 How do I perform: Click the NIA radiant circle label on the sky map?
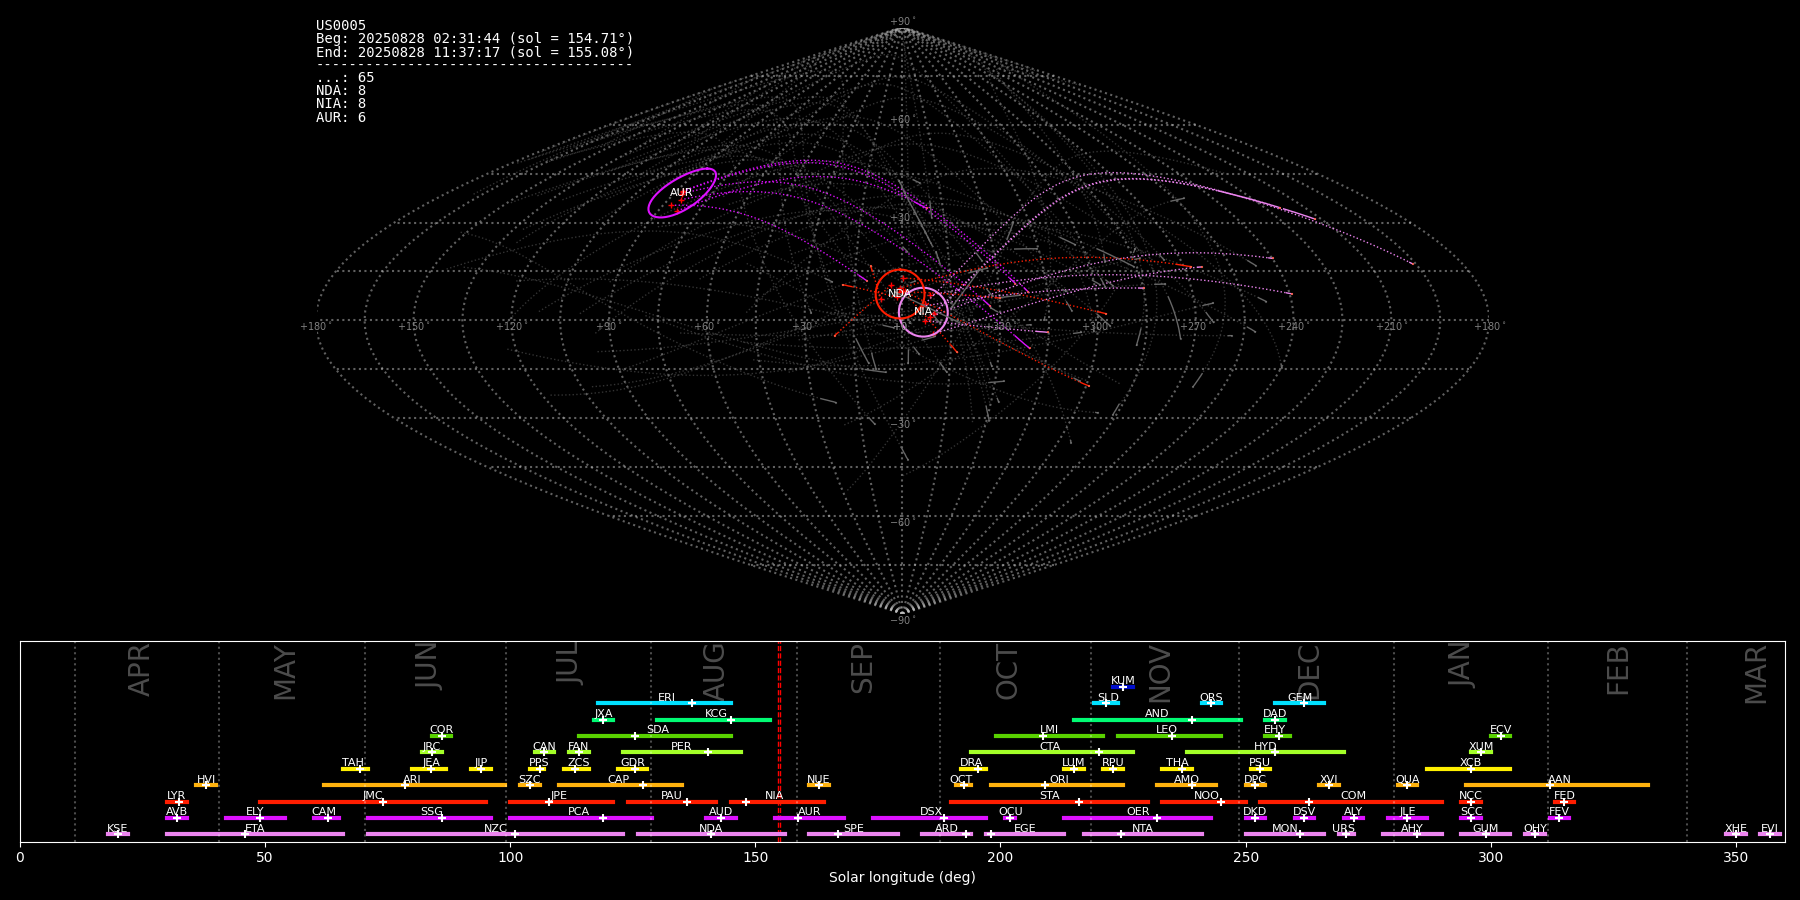click(923, 312)
